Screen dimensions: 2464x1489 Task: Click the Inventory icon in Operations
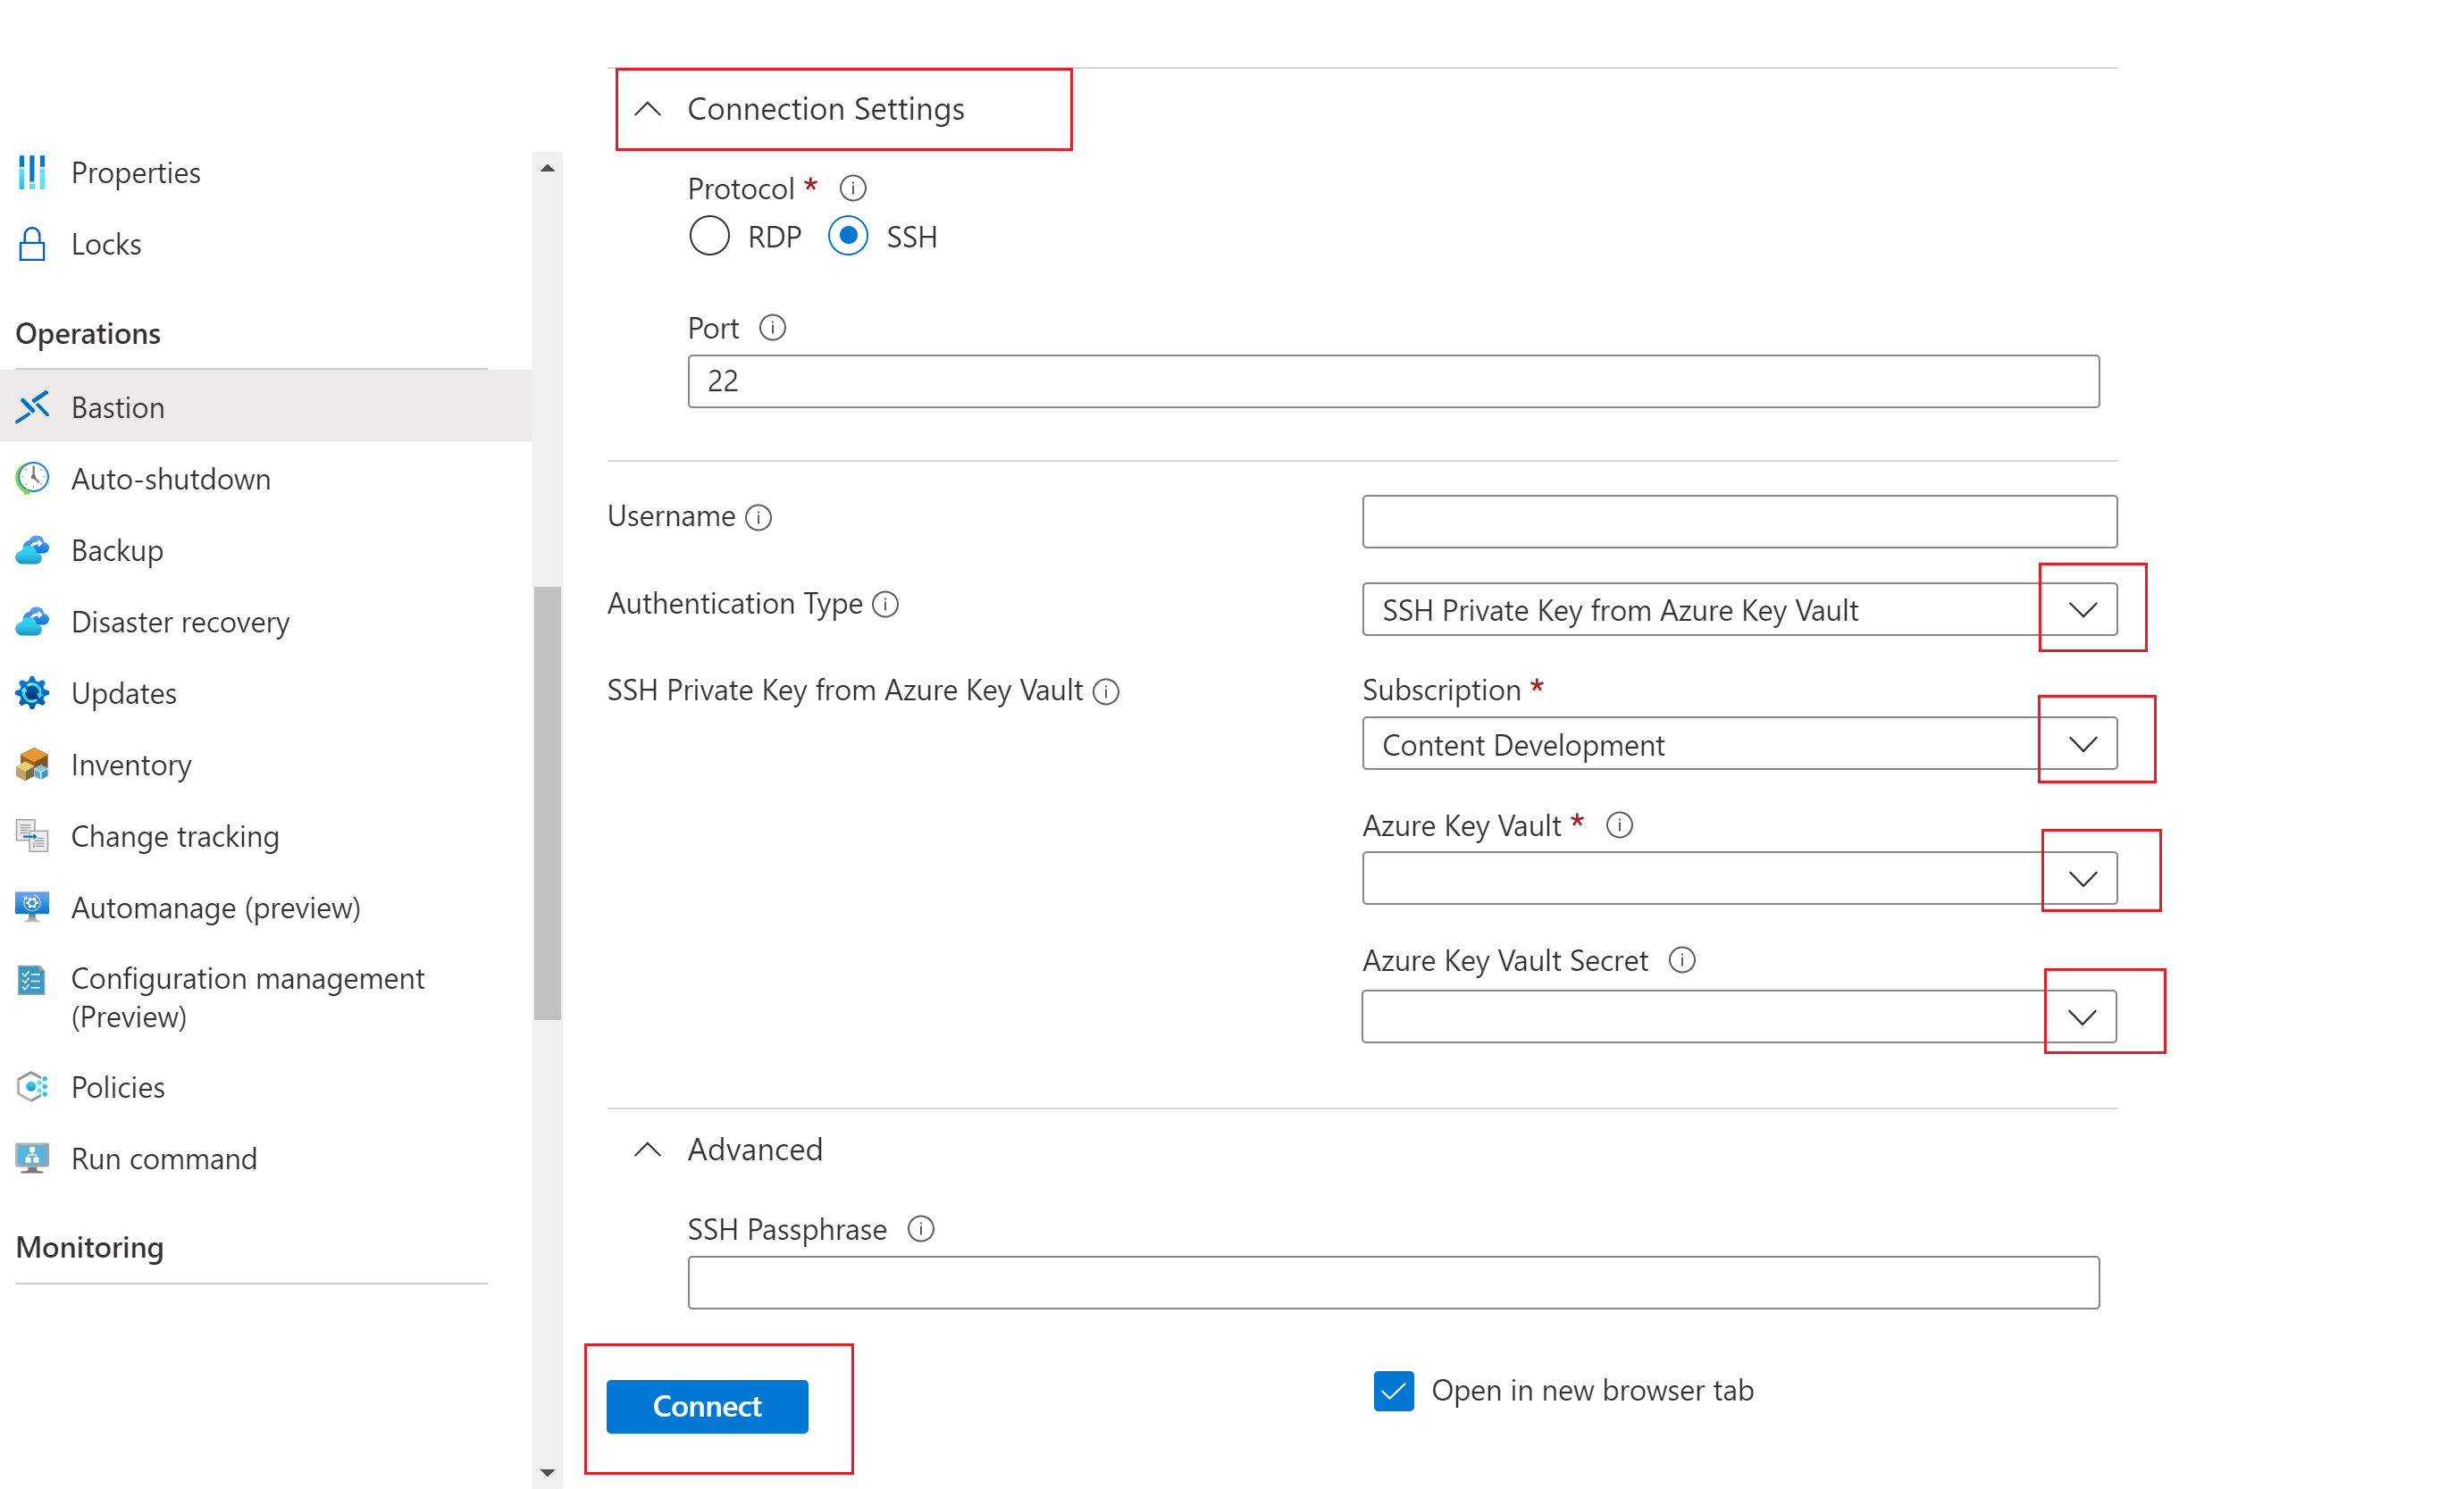(x=33, y=765)
